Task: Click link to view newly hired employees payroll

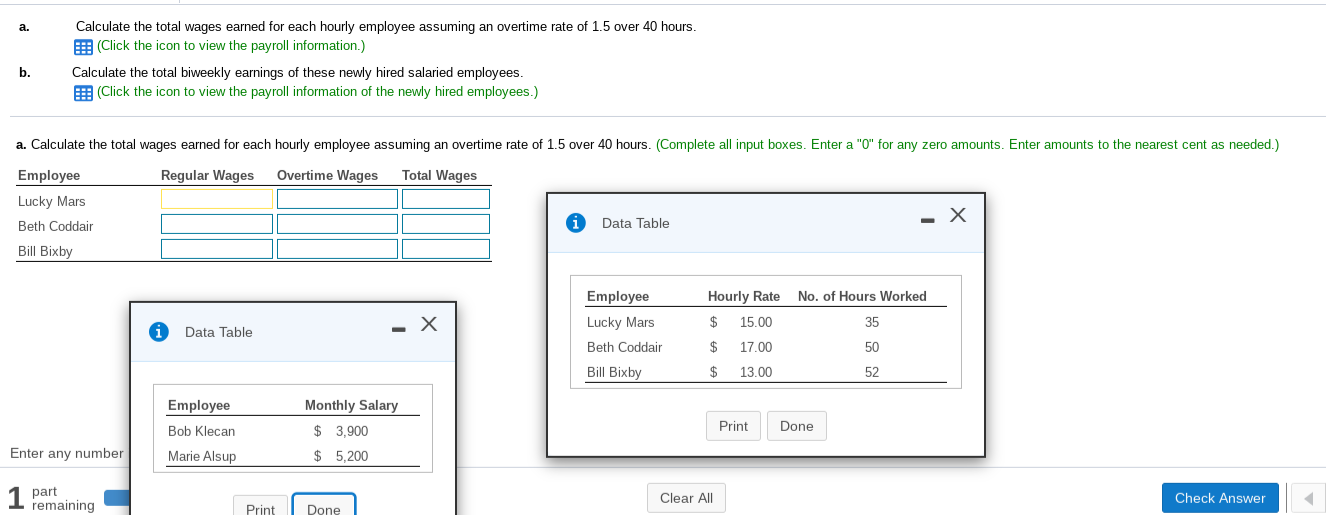Action: click(317, 92)
